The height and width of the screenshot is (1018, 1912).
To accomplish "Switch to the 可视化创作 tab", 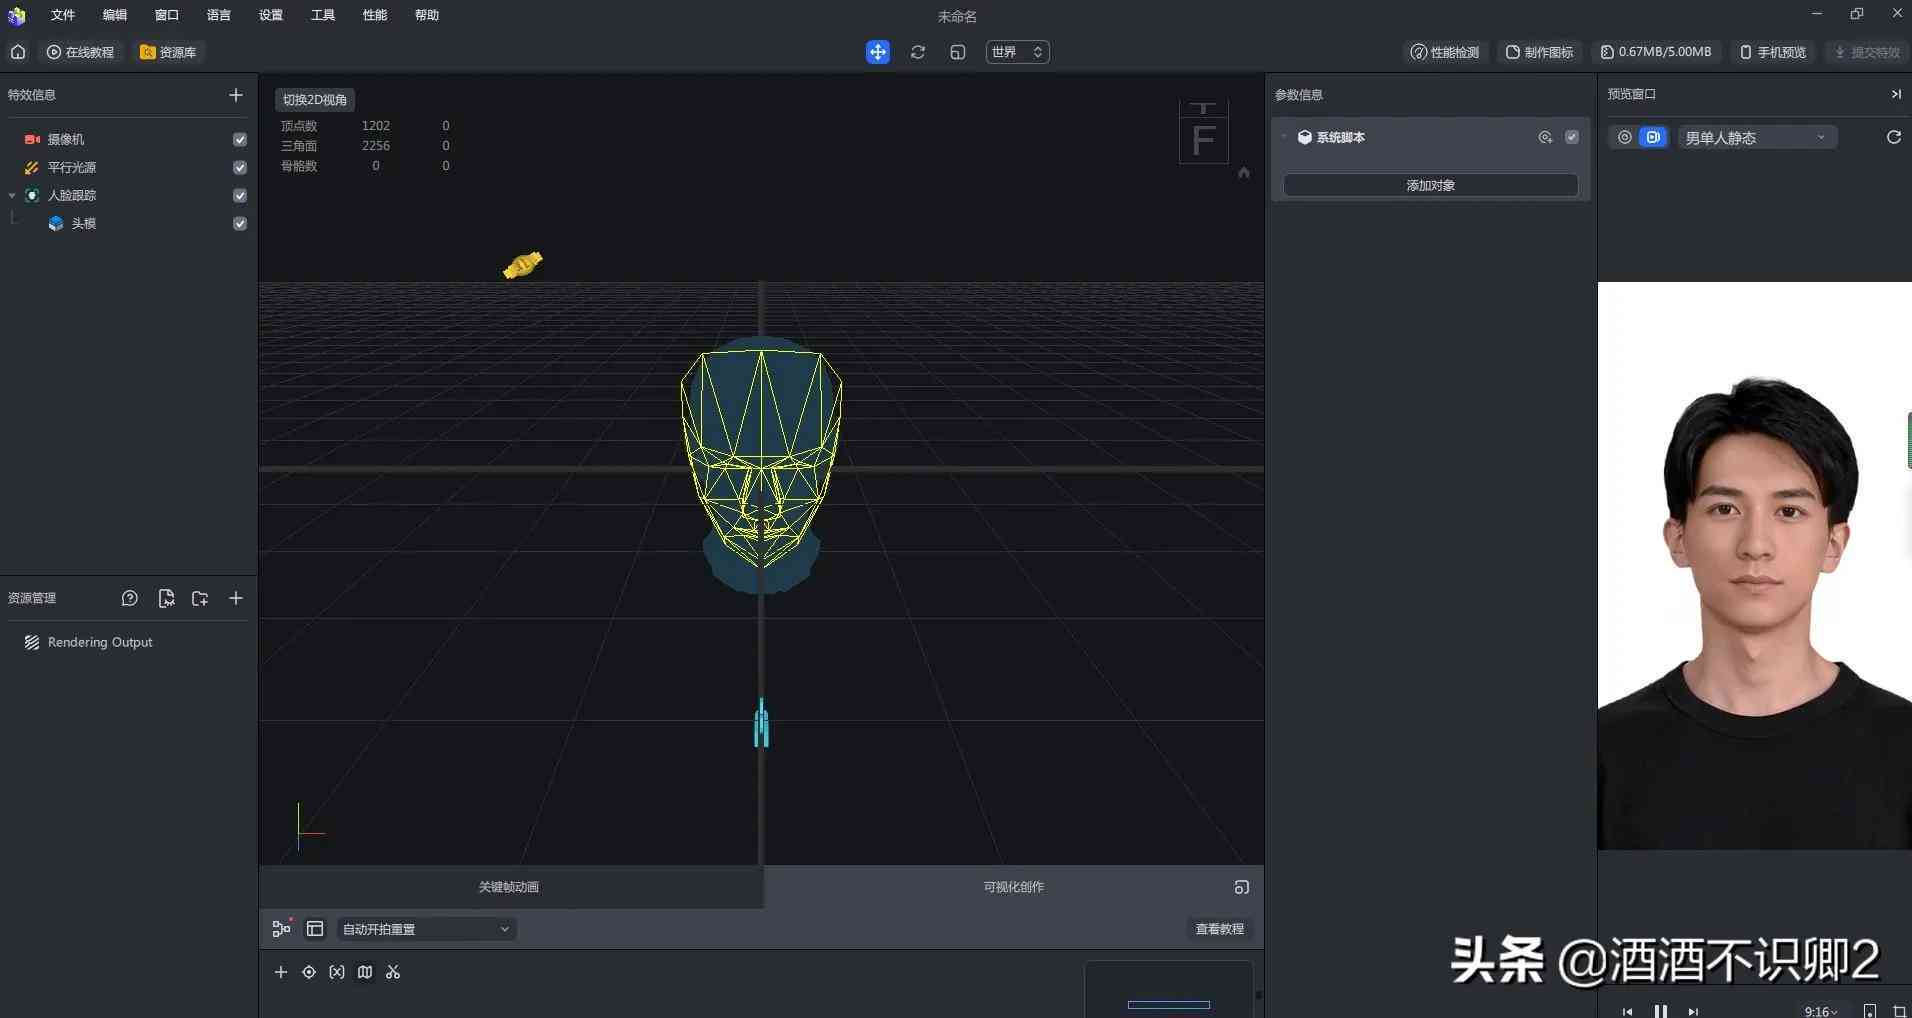I will 1013,887.
